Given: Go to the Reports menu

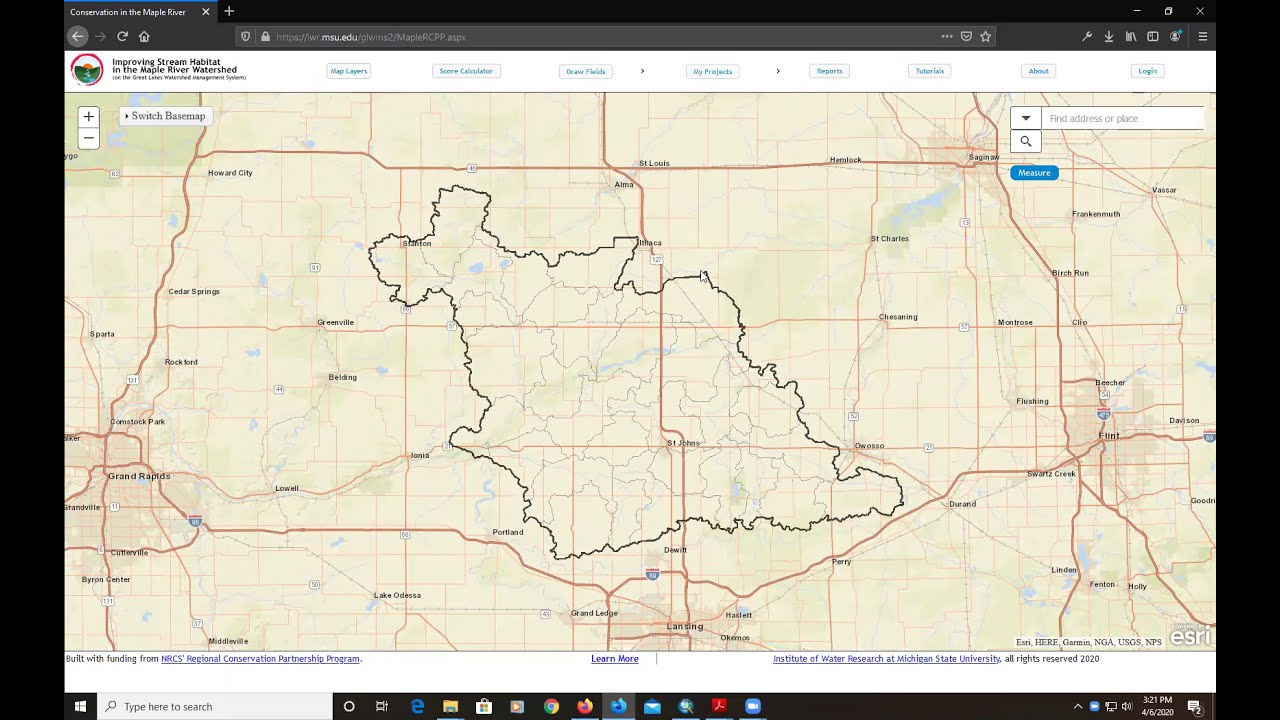Looking at the screenshot, I should [x=830, y=71].
